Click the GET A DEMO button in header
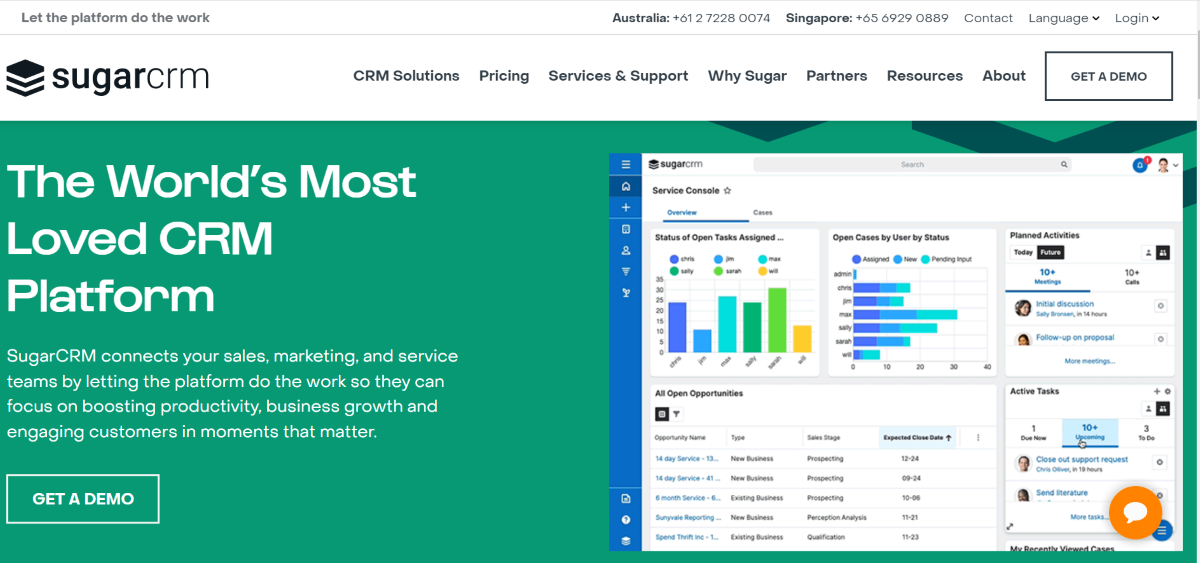The height and width of the screenshot is (563, 1200). (1109, 76)
